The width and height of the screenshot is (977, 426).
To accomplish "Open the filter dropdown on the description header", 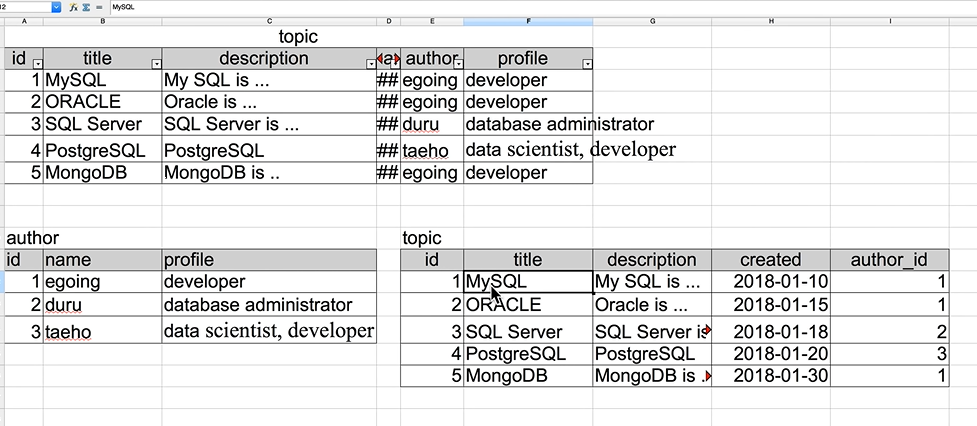I will tap(371, 64).
